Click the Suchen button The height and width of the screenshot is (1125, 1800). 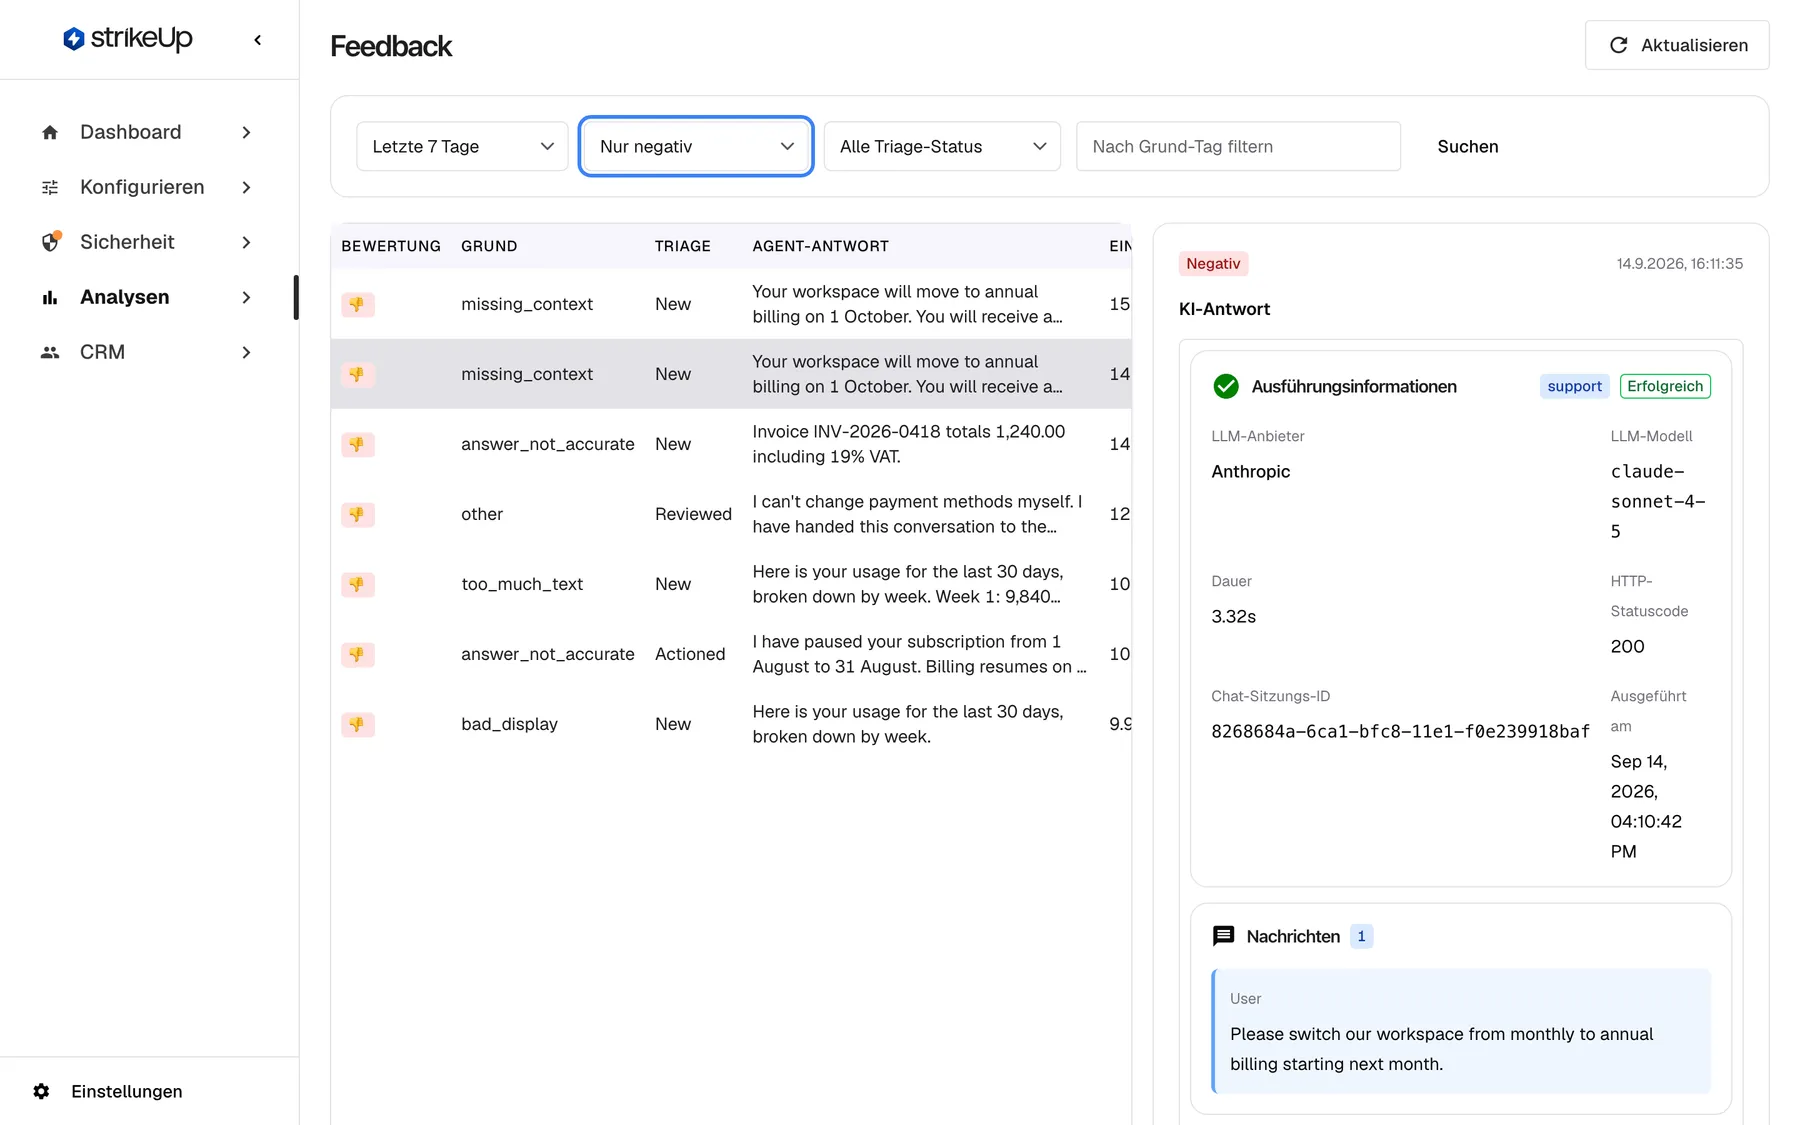[1467, 146]
